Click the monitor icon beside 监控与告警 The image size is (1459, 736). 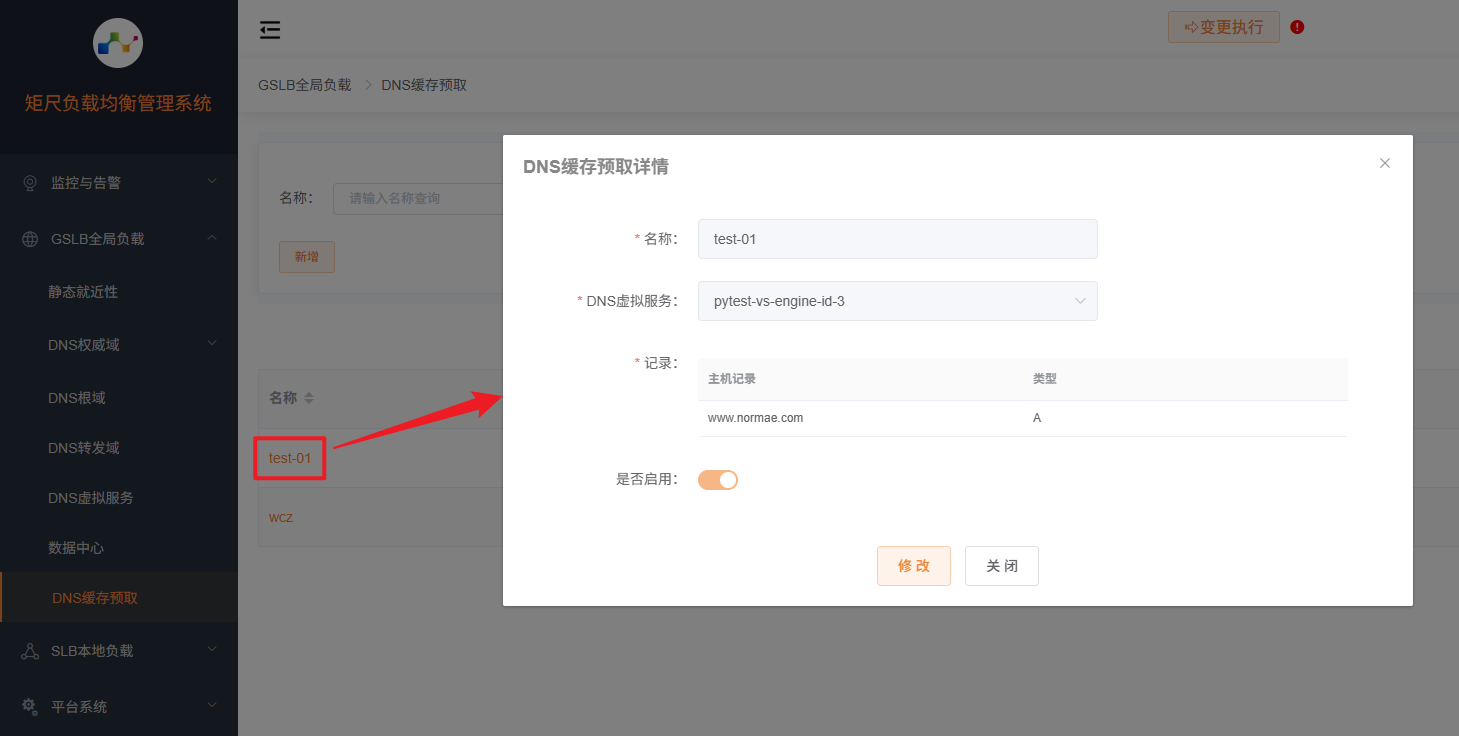(x=30, y=183)
